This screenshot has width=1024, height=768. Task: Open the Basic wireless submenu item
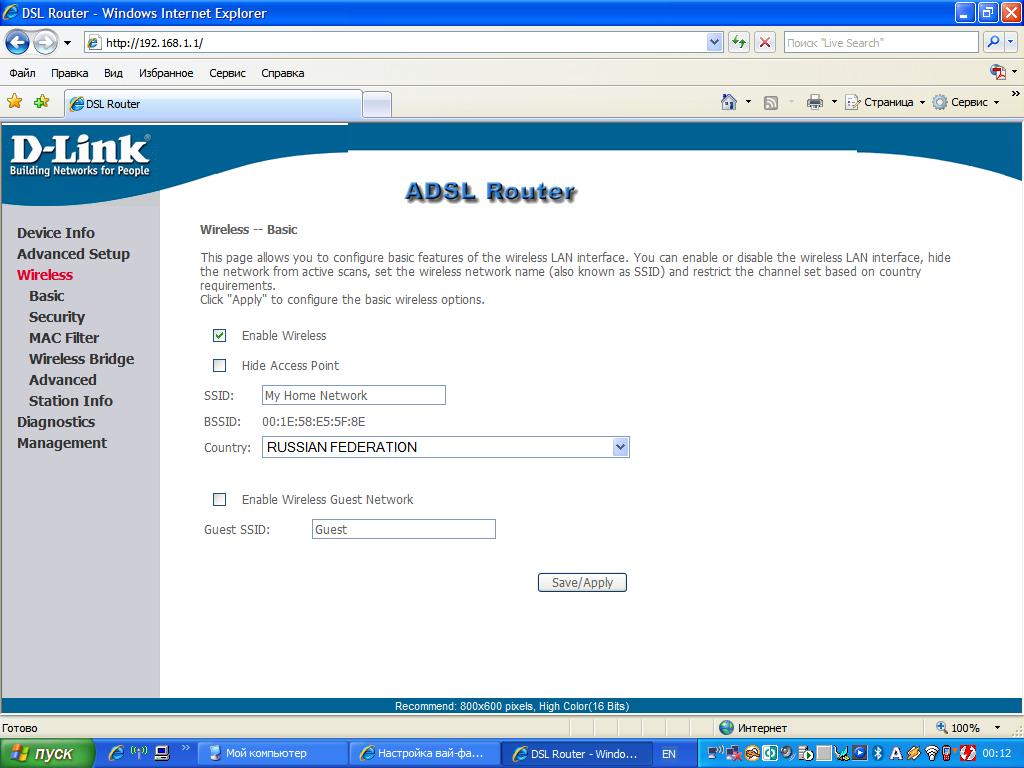(46, 296)
